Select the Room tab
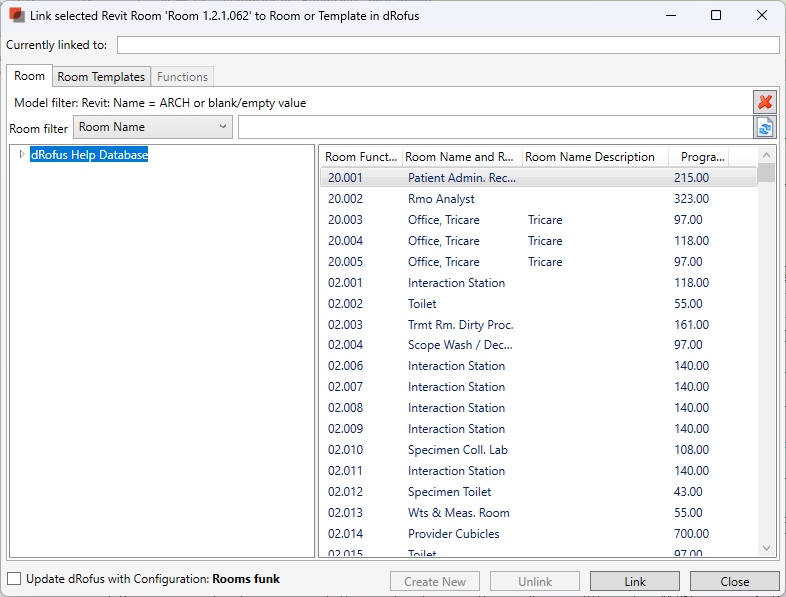Image resolution: width=786 pixels, height=597 pixels. [29, 76]
